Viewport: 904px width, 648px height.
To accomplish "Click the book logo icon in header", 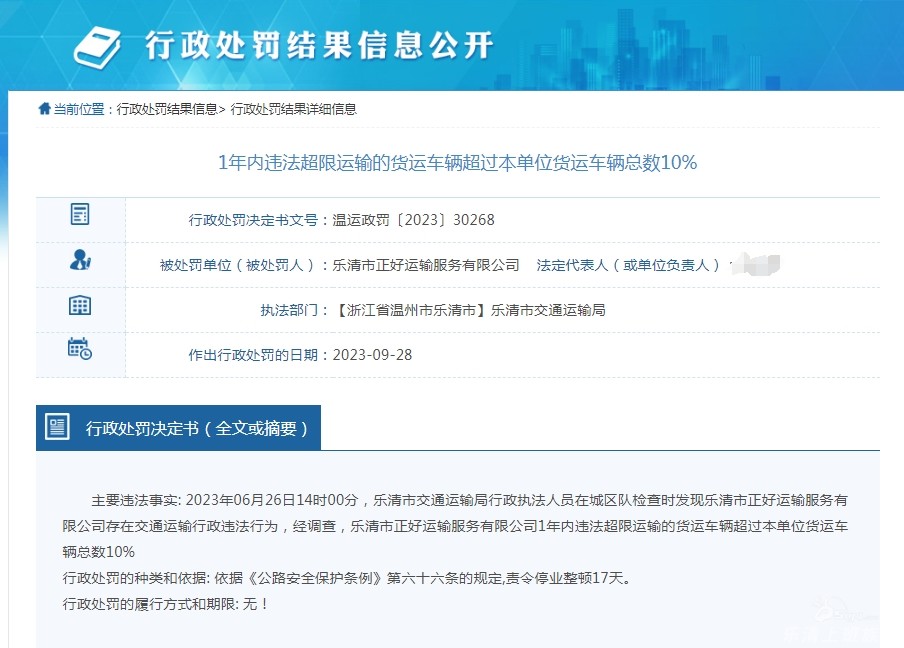I will [97, 48].
